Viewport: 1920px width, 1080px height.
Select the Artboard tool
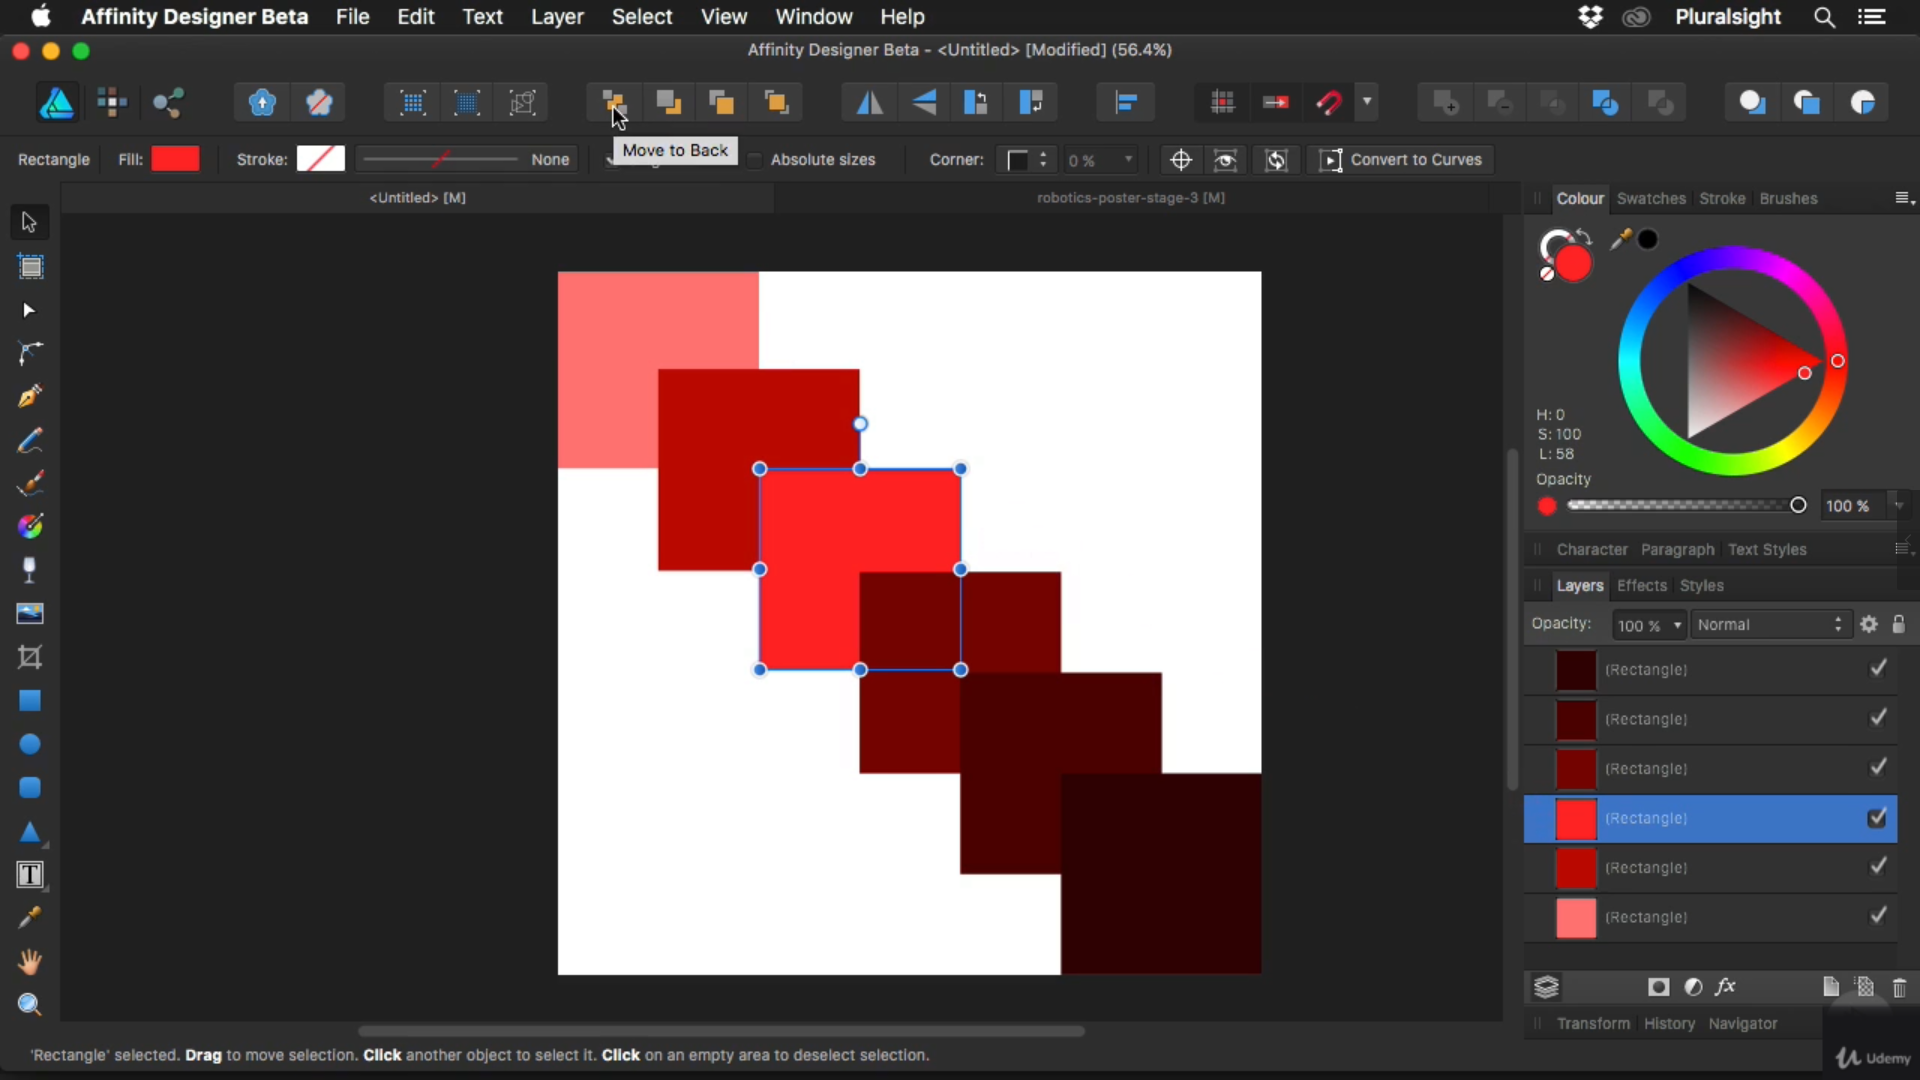pyautogui.click(x=30, y=267)
